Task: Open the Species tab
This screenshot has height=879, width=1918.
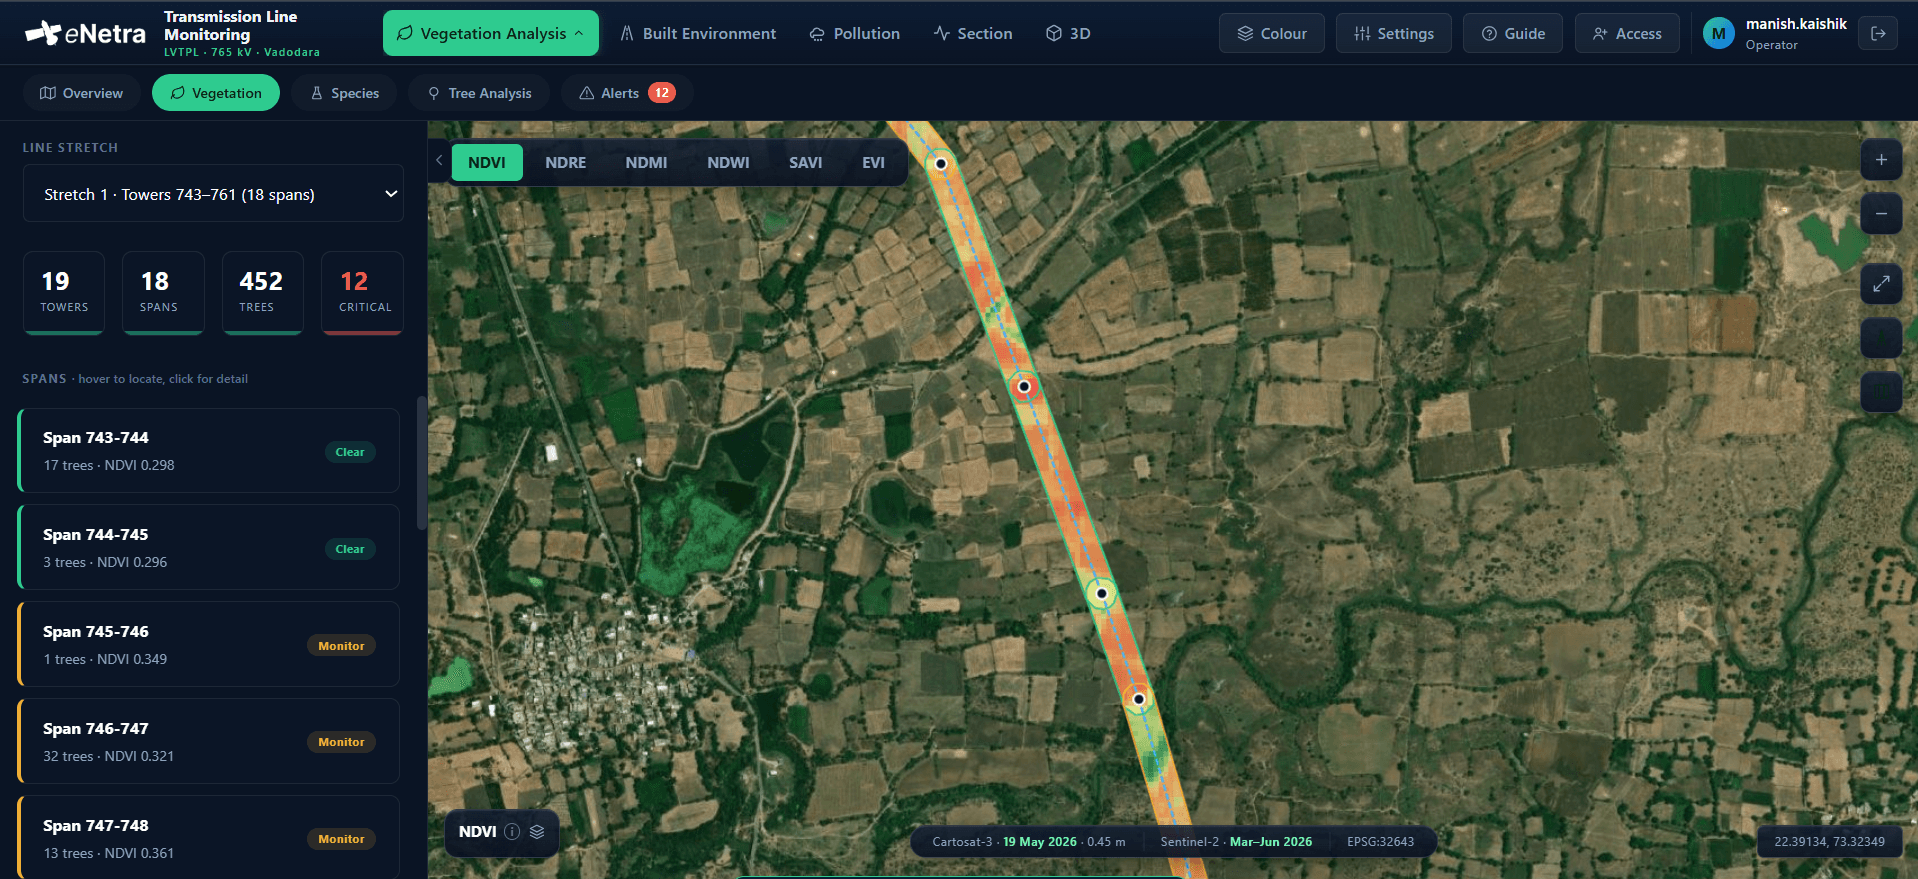Action: (345, 93)
